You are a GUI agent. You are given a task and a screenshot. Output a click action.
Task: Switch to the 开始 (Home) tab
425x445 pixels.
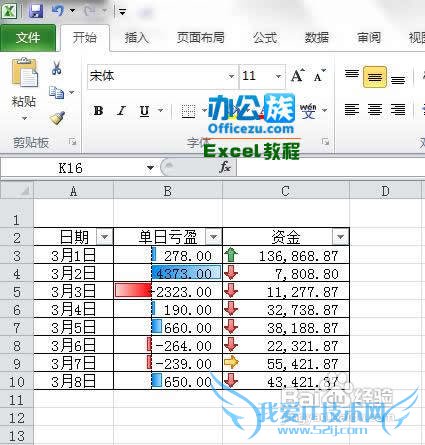pos(85,37)
